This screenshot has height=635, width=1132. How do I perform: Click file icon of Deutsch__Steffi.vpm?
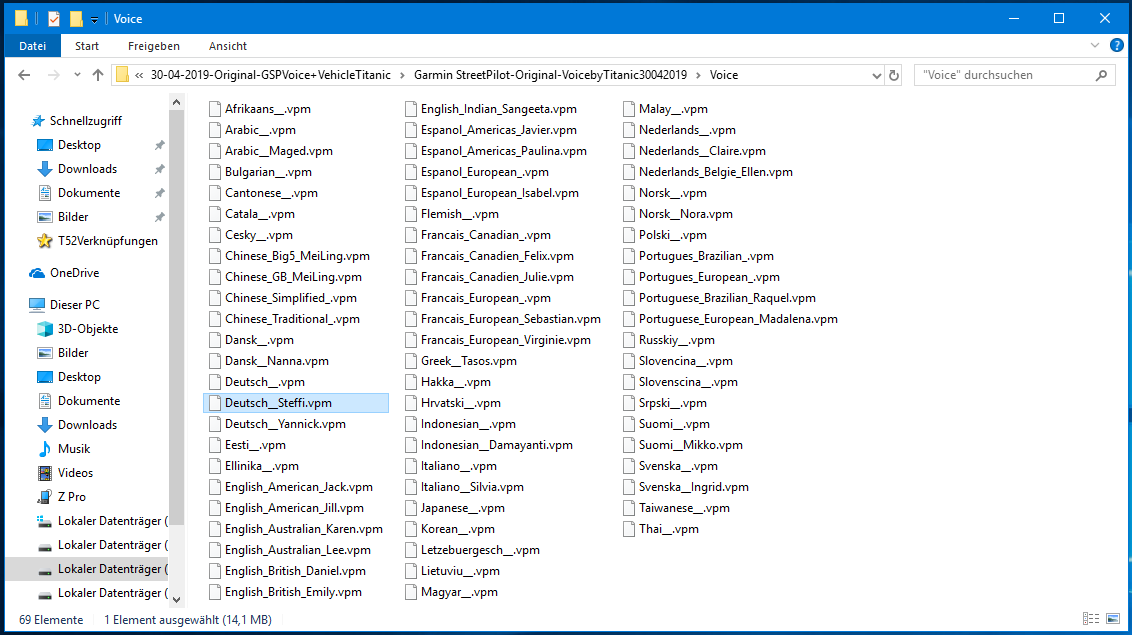click(x=214, y=403)
